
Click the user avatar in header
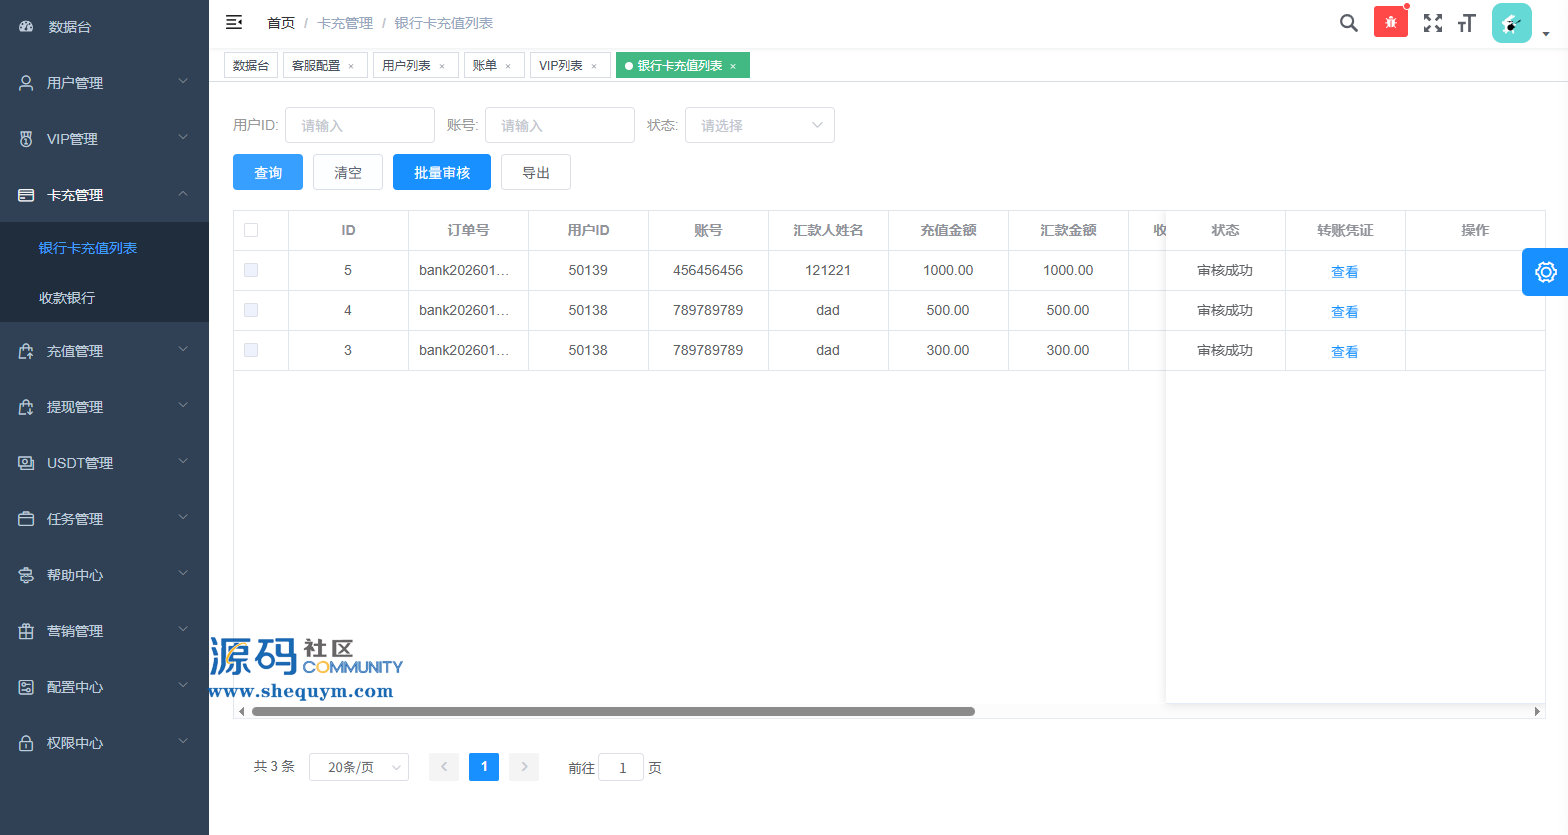(1511, 23)
